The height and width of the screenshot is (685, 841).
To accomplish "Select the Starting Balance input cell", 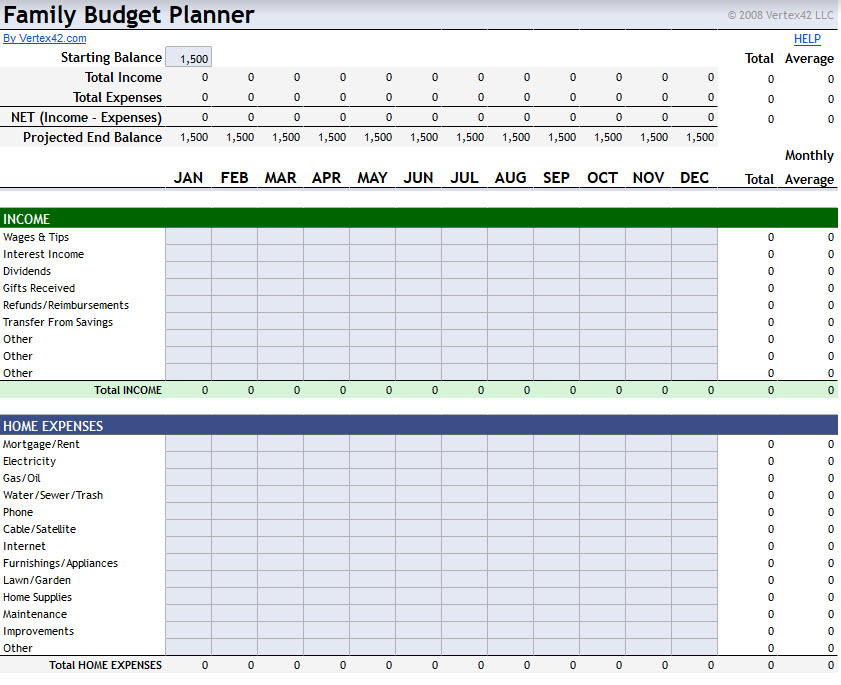I will [x=188, y=58].
